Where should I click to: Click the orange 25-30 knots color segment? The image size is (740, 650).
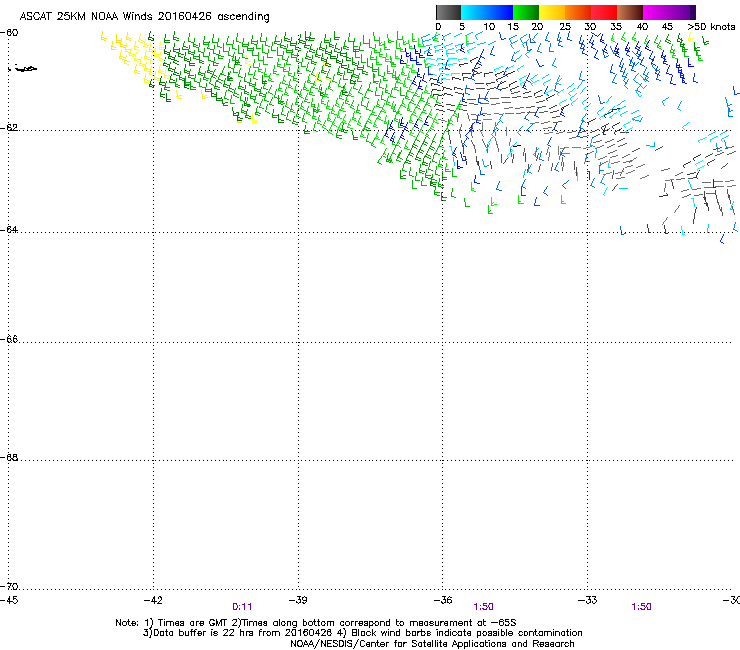pos(578,12)
